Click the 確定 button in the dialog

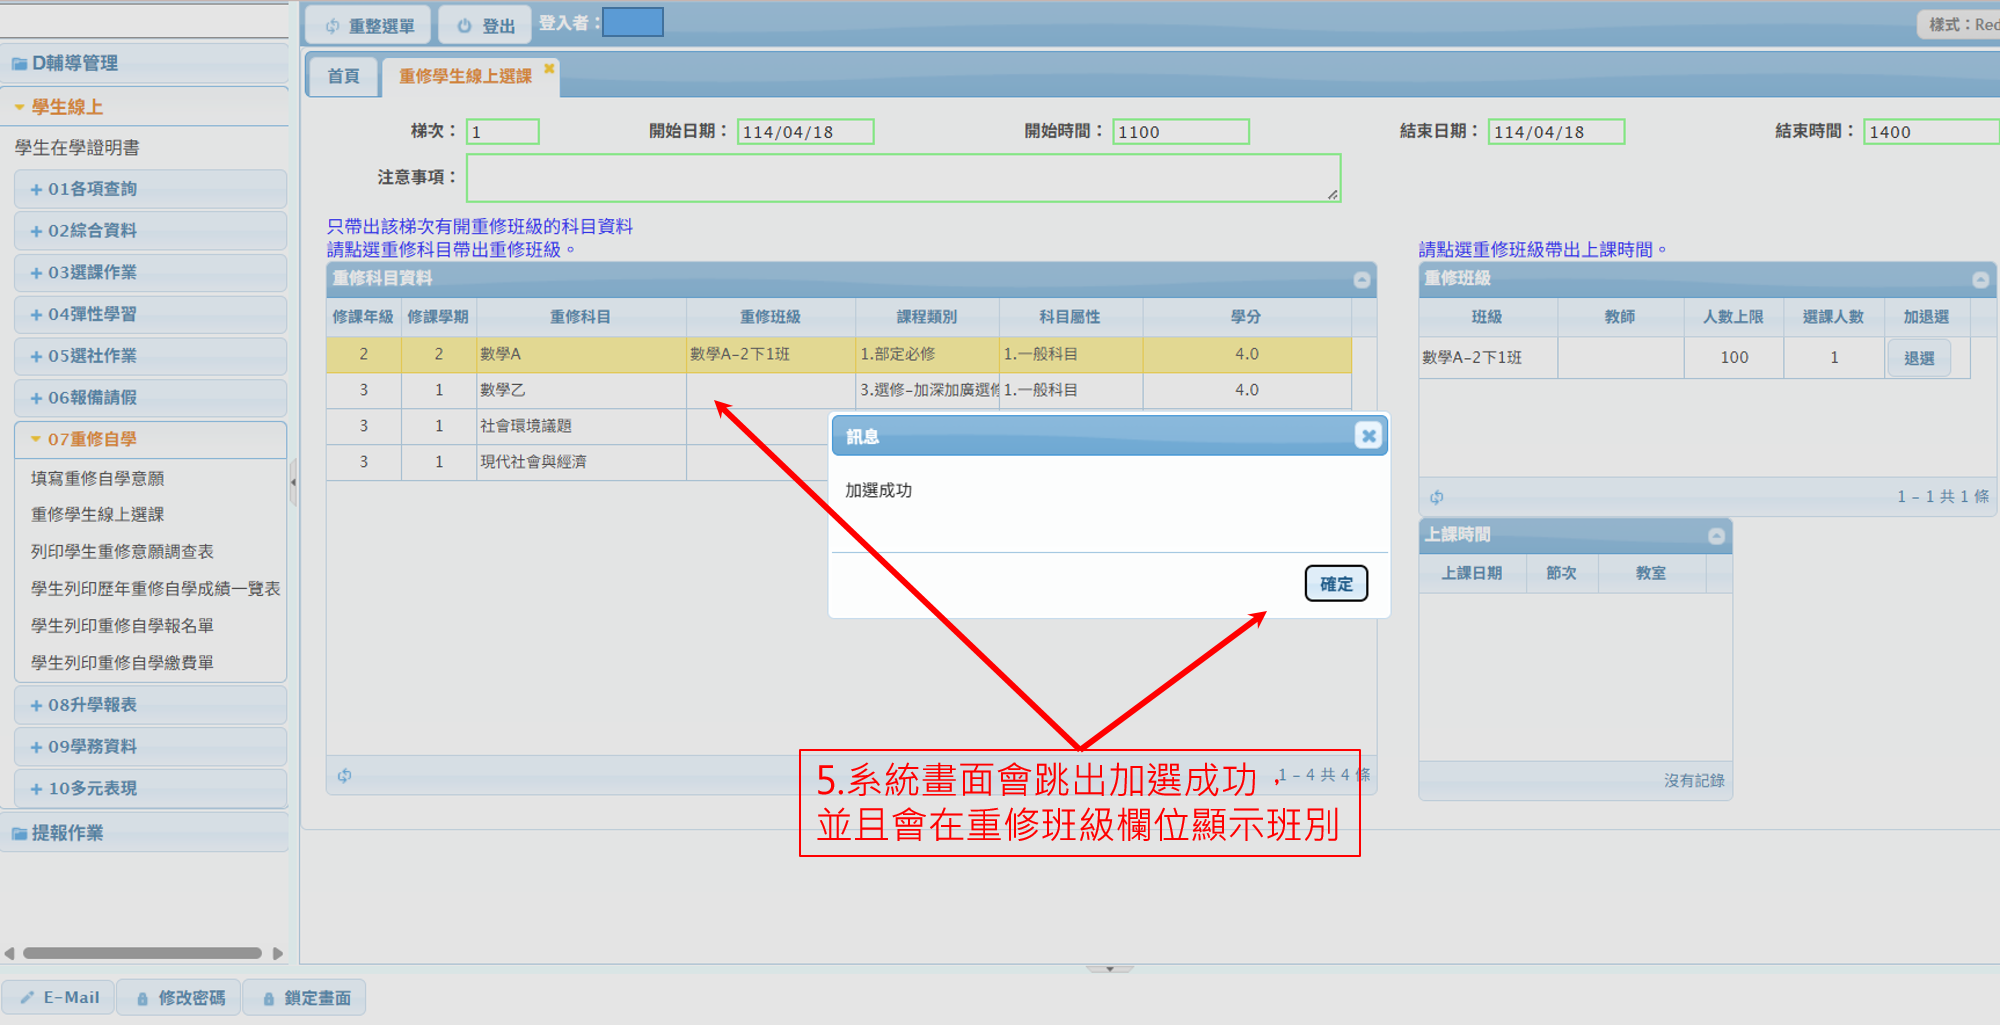pos(1335,584)
